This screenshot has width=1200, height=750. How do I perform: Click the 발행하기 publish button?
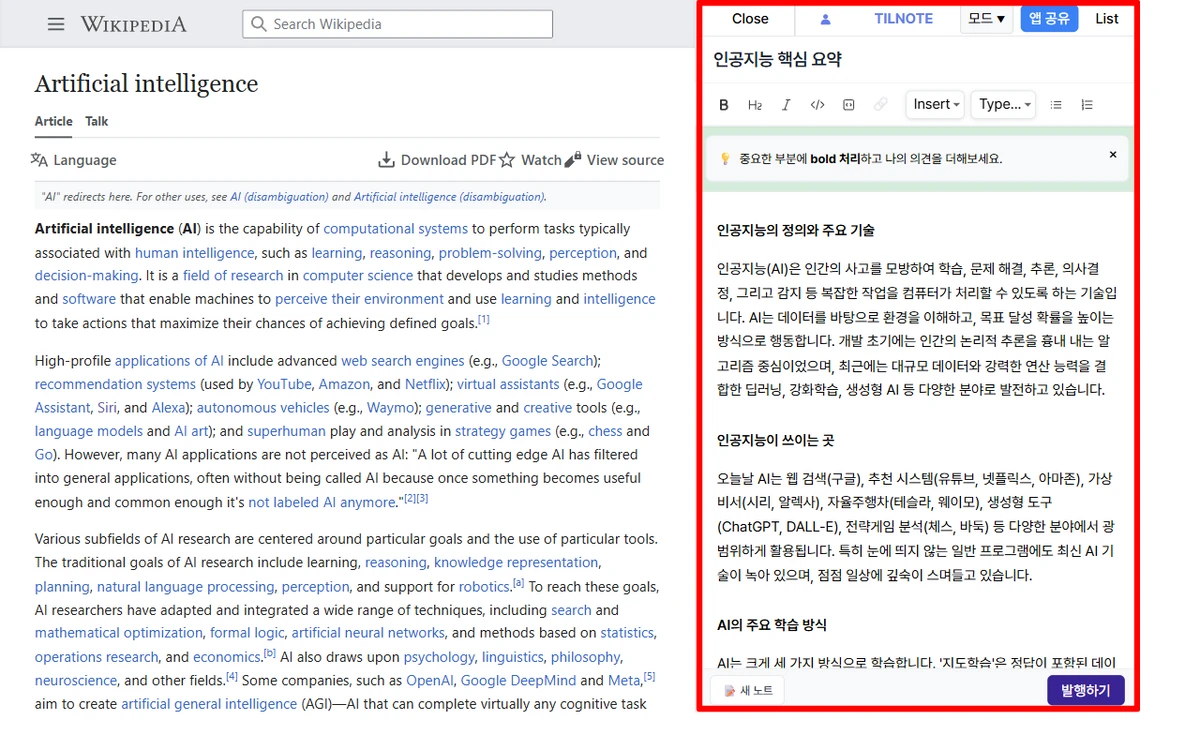[x=1086, y=691]
